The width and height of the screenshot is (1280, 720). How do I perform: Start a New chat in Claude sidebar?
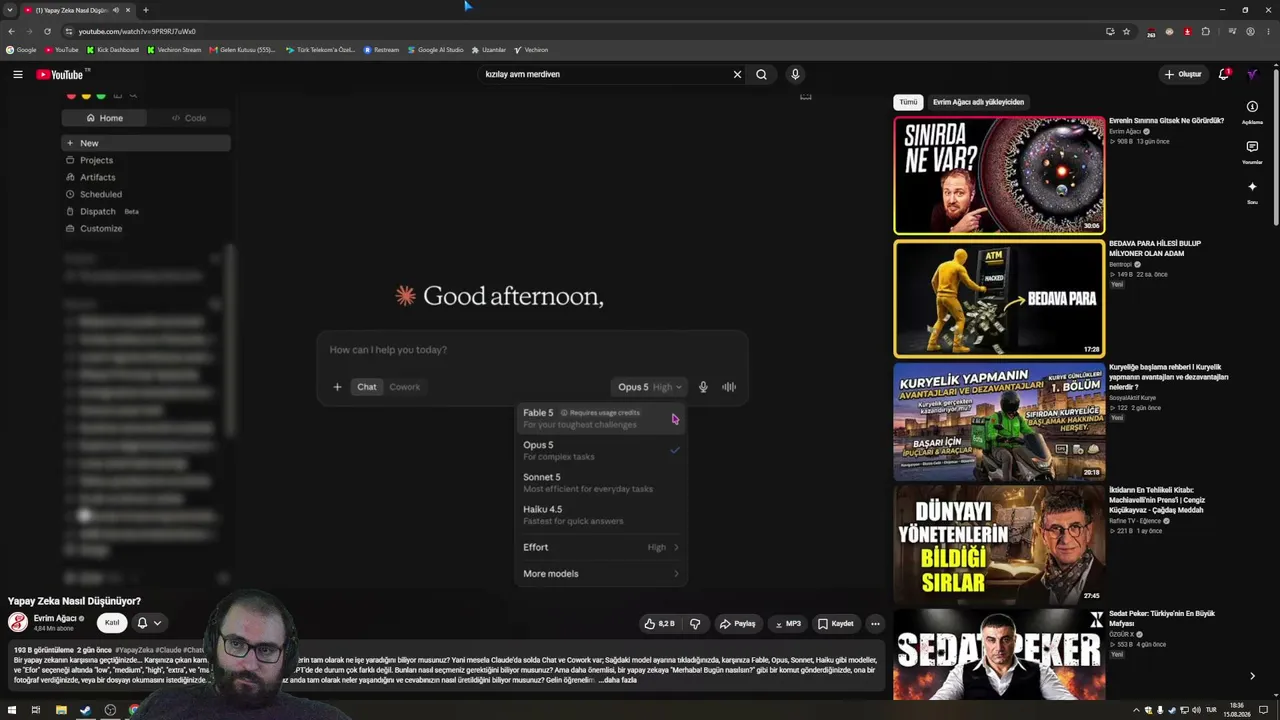[146, 143]
